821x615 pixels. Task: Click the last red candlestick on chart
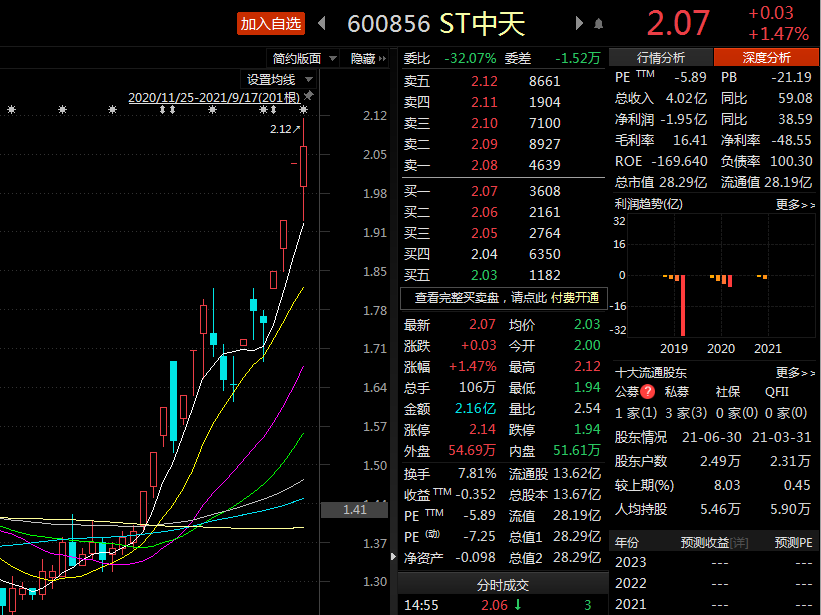pos(303,166)
